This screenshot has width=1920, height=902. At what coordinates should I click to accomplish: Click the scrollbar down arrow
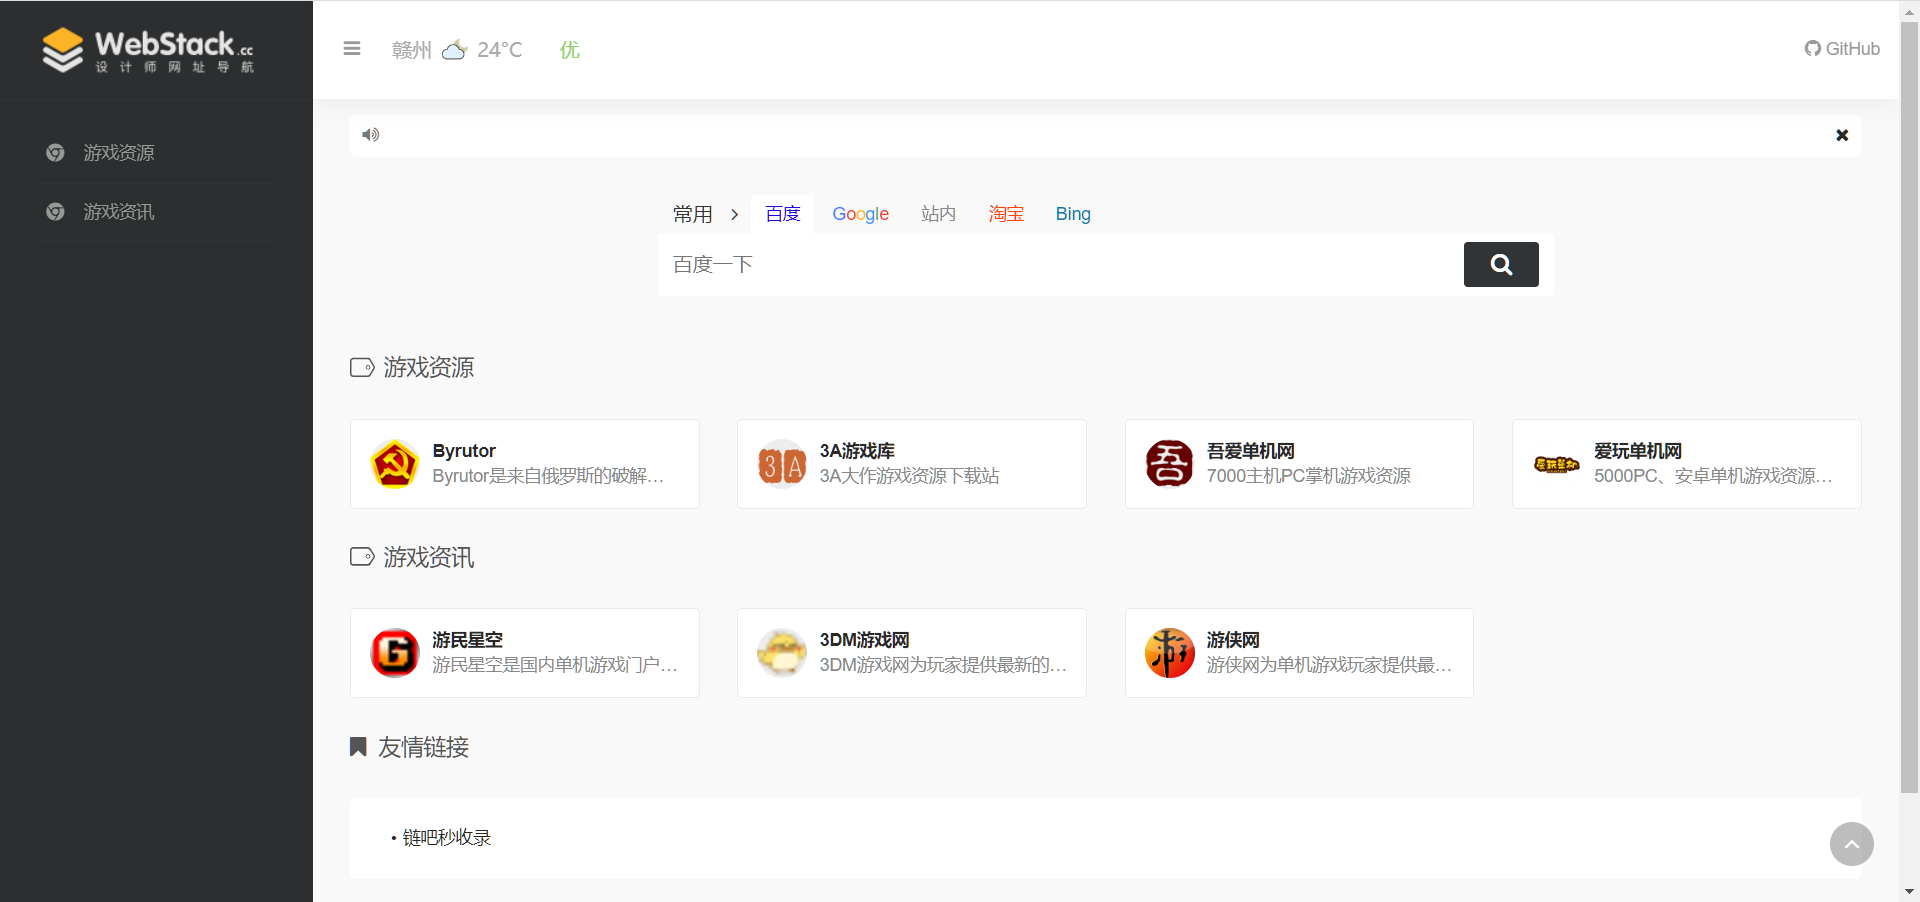click(x=1909, y=892)
